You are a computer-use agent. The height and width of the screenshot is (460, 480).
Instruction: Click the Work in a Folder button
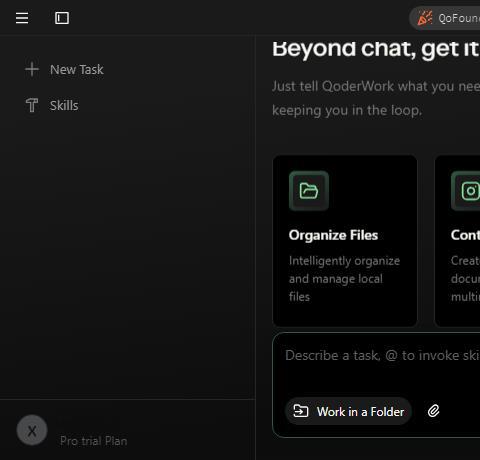click(348, 411)
